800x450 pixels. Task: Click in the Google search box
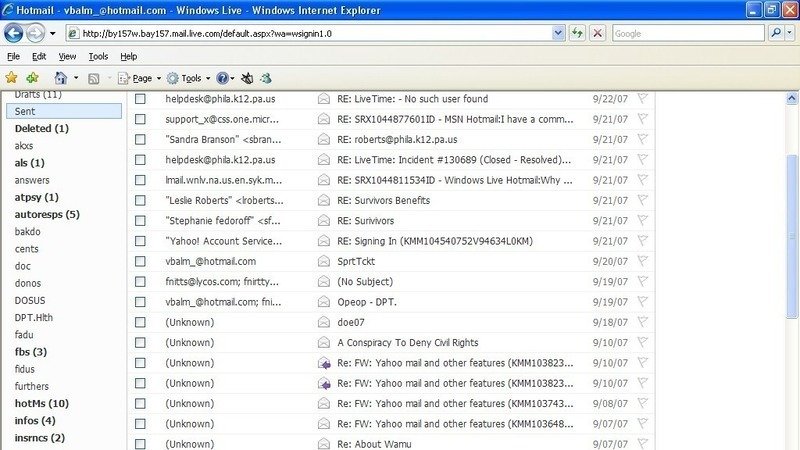point(685,33)
